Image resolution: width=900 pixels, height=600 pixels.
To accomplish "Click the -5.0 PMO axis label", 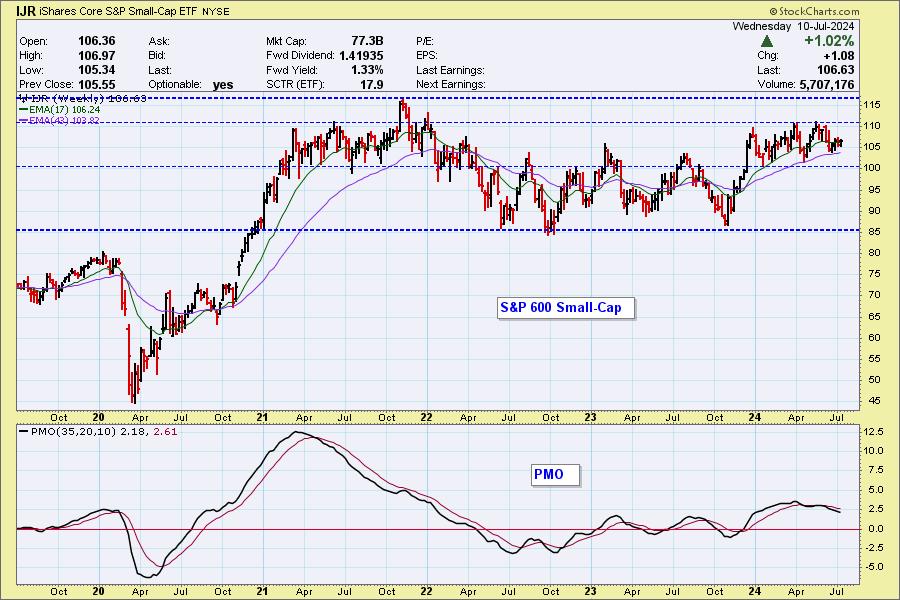I will coord(873,567).
